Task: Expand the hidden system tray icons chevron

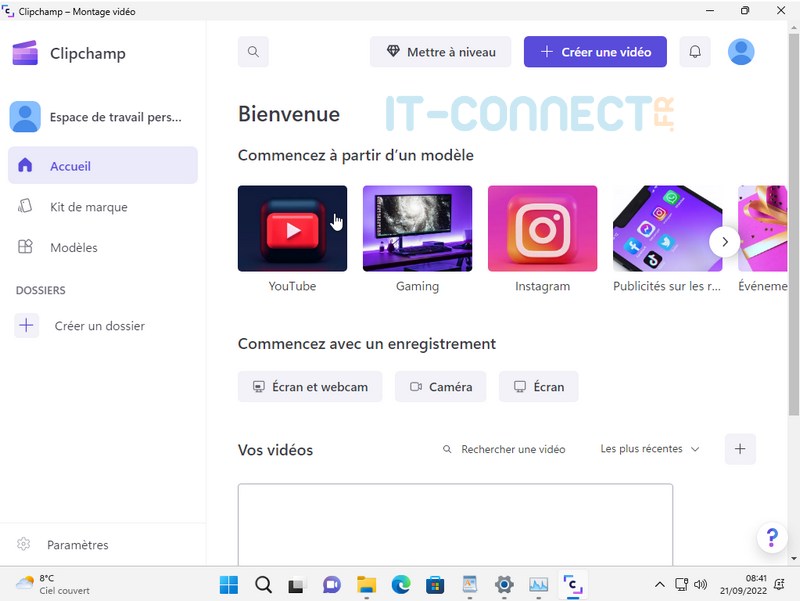Action: pyautogui.click(x=659, y=584)
